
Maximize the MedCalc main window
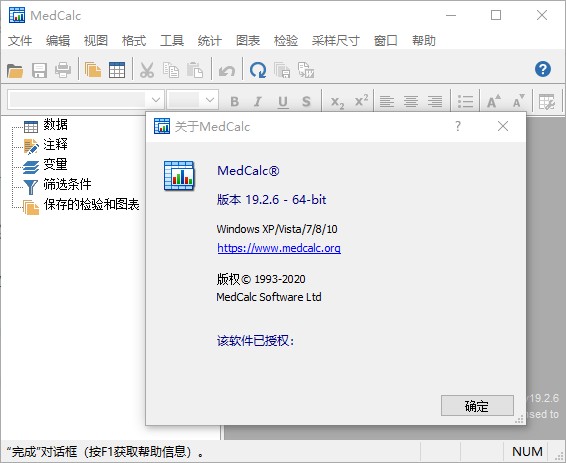point(496,15)
